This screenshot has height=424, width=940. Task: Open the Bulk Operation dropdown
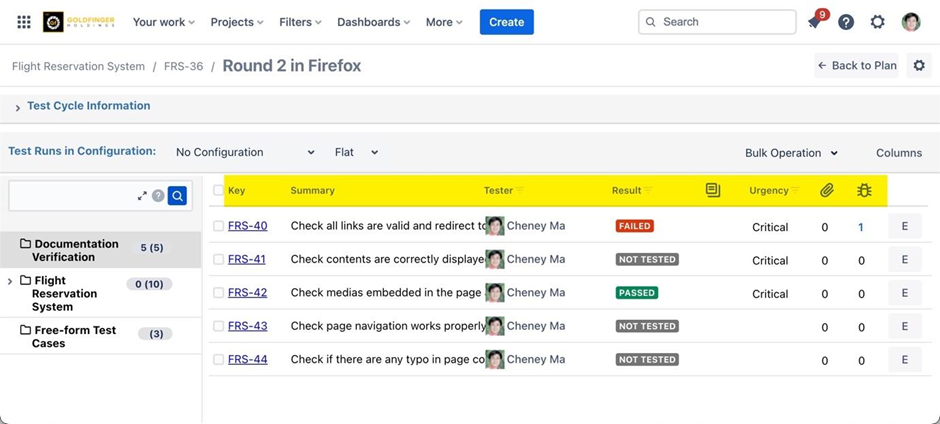click(791, 153)
